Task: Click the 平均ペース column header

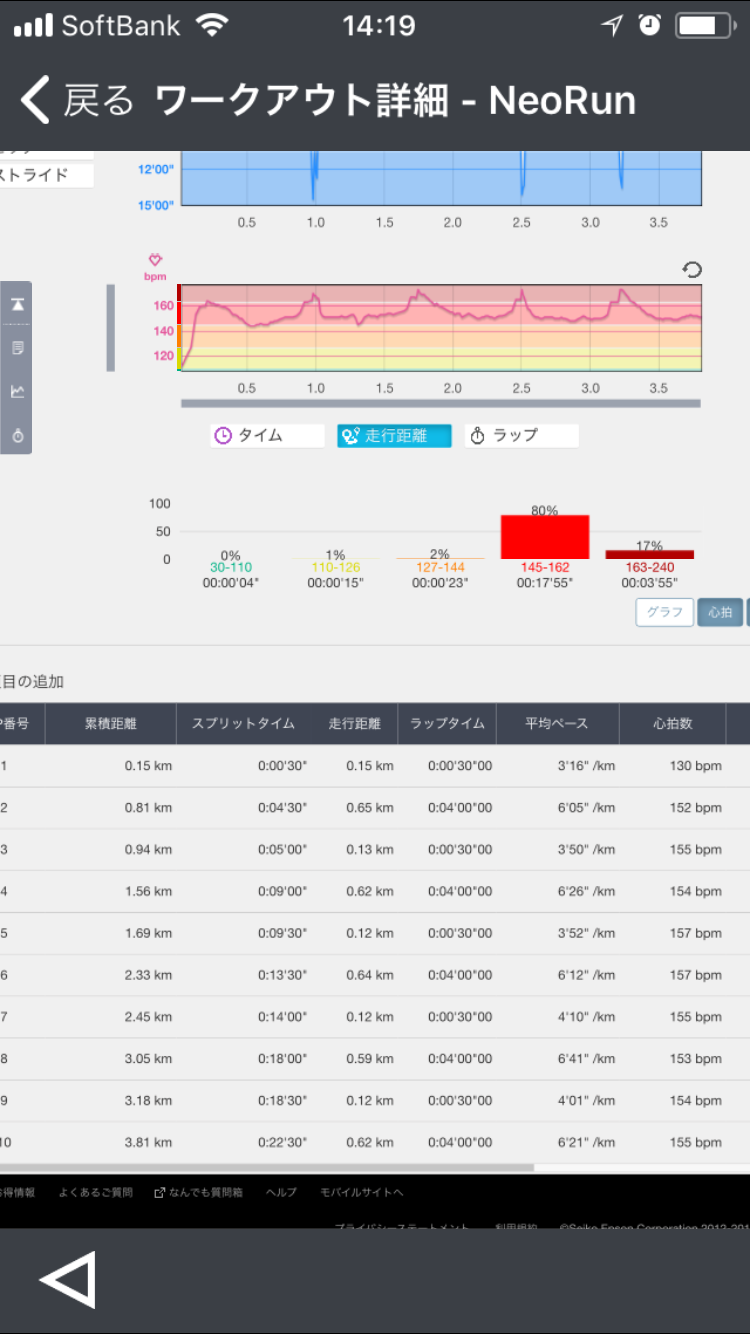Action: pyautogui.click(x=557, y=723)
